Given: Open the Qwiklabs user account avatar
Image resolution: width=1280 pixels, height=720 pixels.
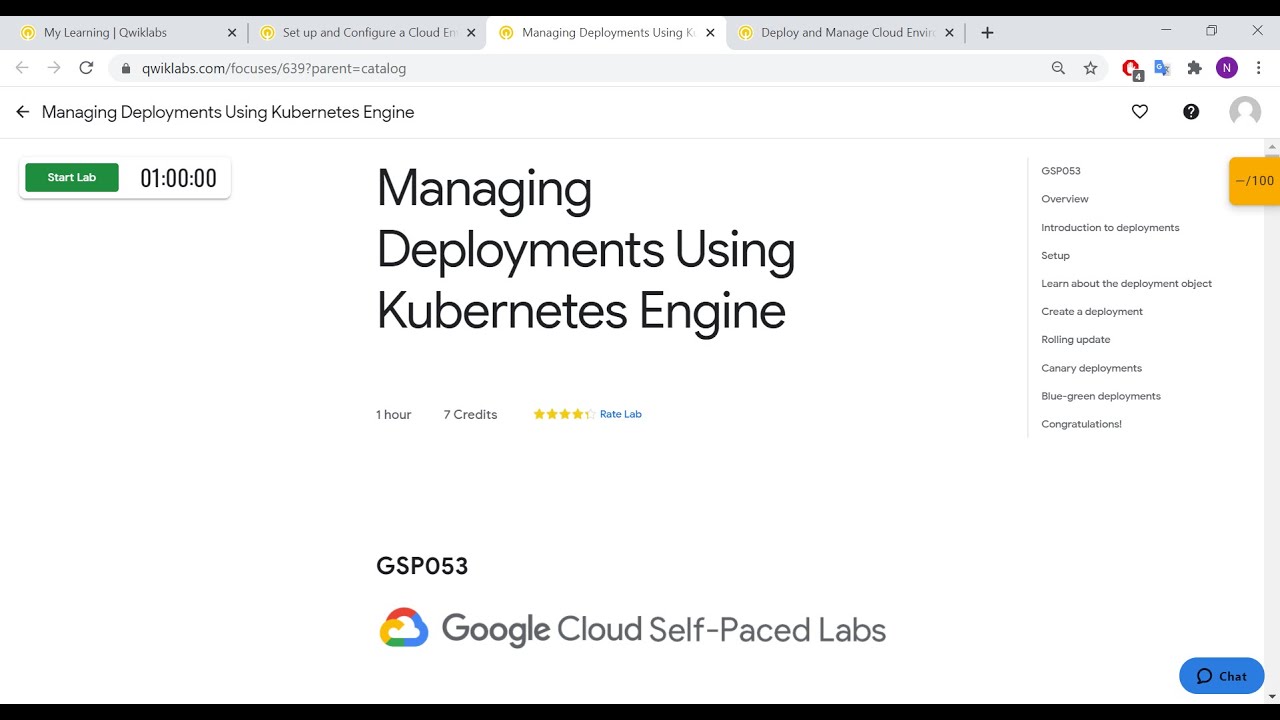Looking at the screenshot, I should pyautogui.click(x=1245, y=112).
